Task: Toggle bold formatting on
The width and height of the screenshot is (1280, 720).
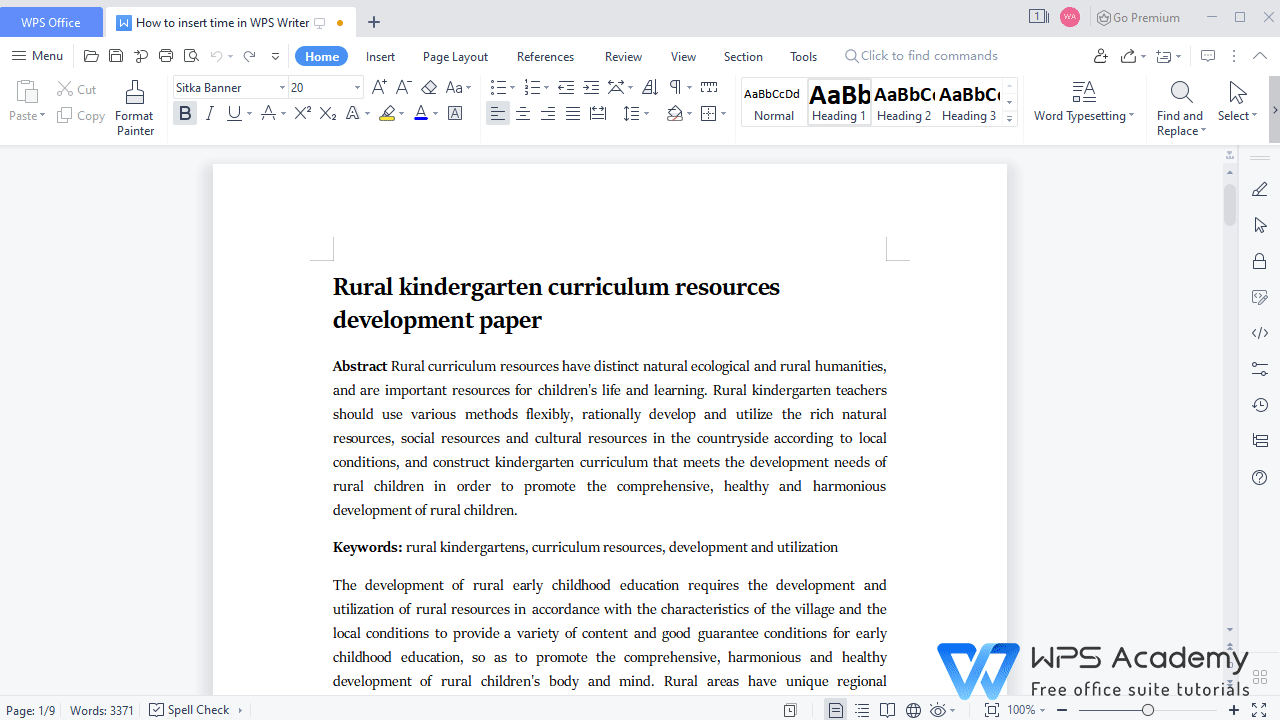Action: [x=184, y=113]
